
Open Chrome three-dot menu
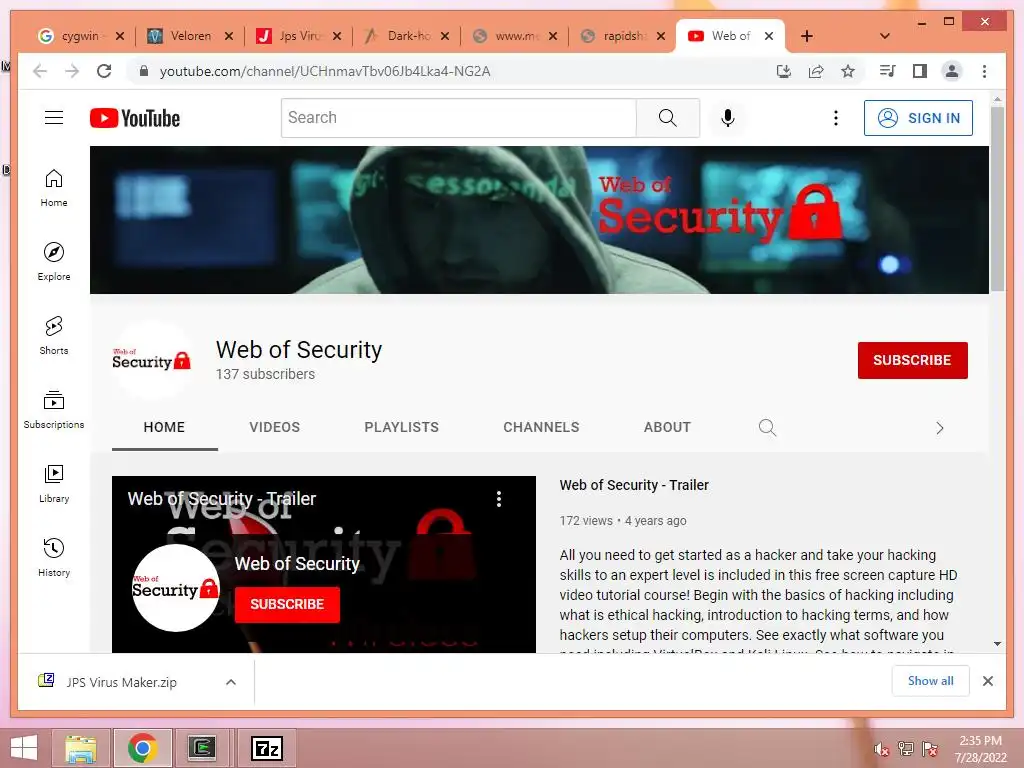tap(984, 71)
